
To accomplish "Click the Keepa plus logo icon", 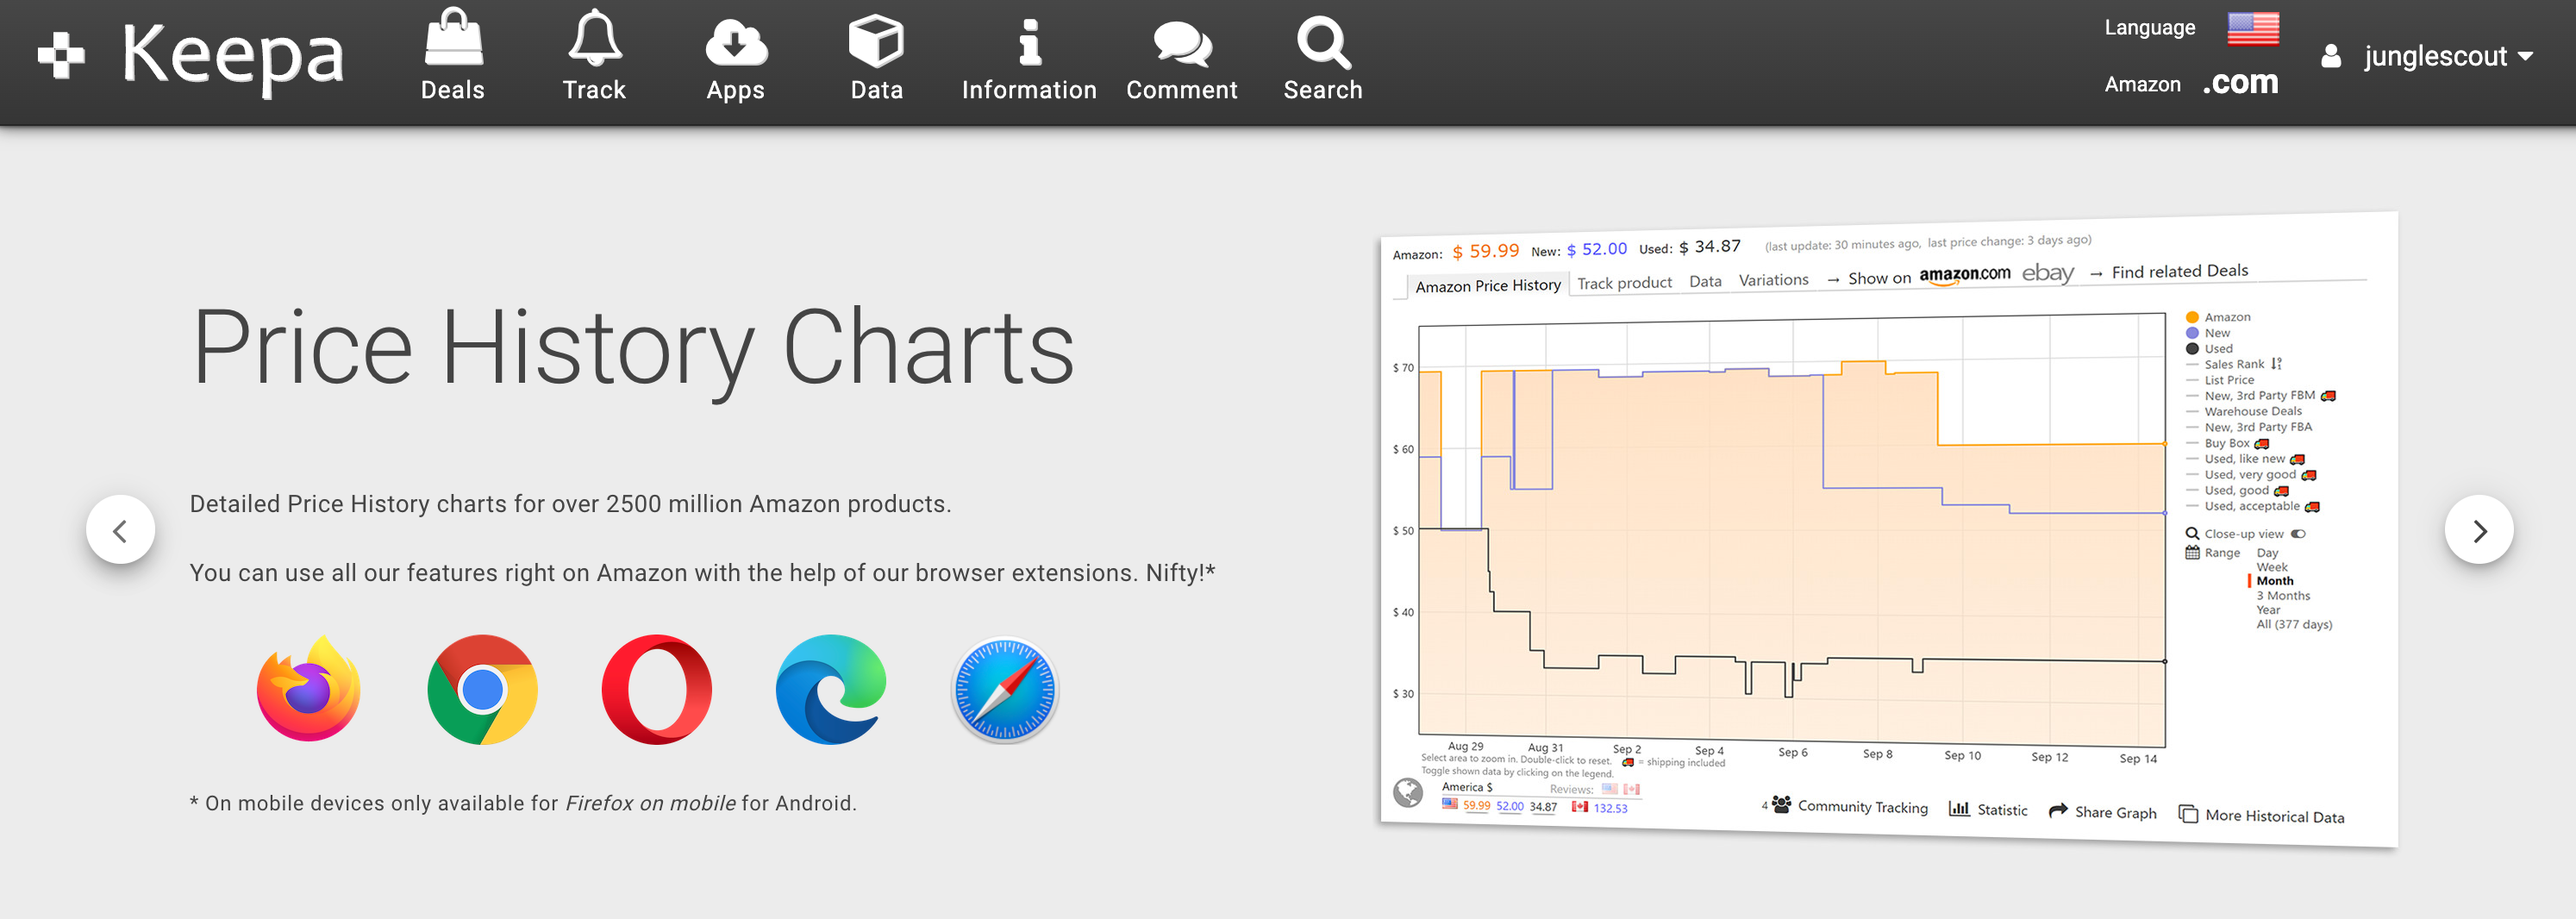I will [x=61, y=56].
